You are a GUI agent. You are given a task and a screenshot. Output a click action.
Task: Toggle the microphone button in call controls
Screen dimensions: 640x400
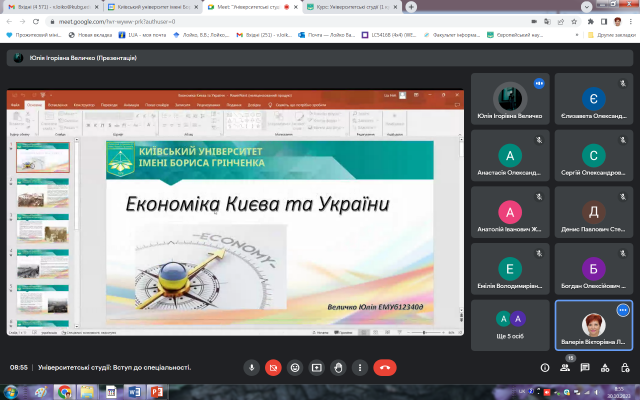(x=252, y=367)
